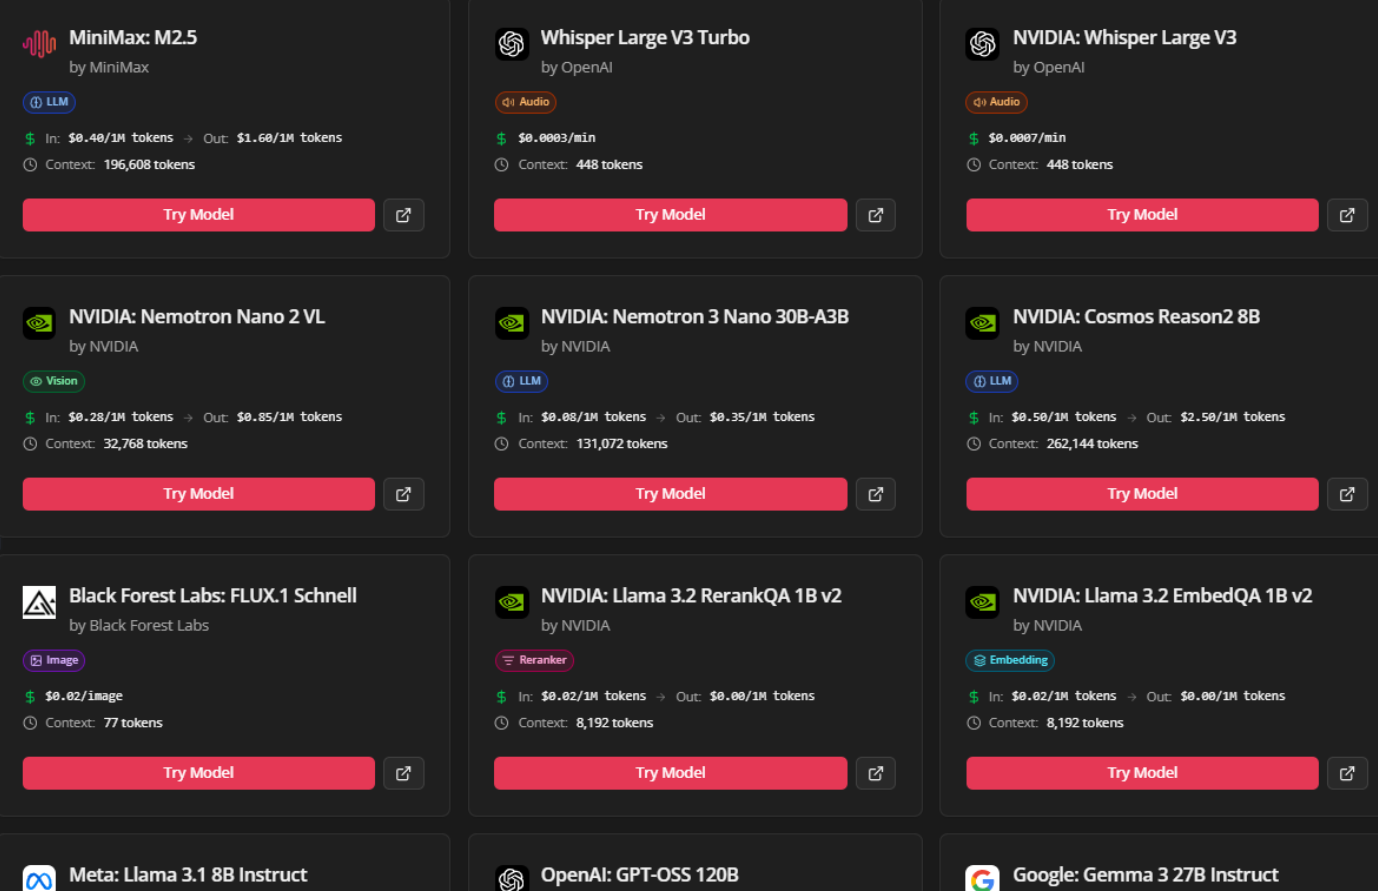This screenshot has height=891, width=1378.
Task: Open the NVIDIA: Llama 3.2 RerankQA 1B v2 title
Action: [691, 596]
